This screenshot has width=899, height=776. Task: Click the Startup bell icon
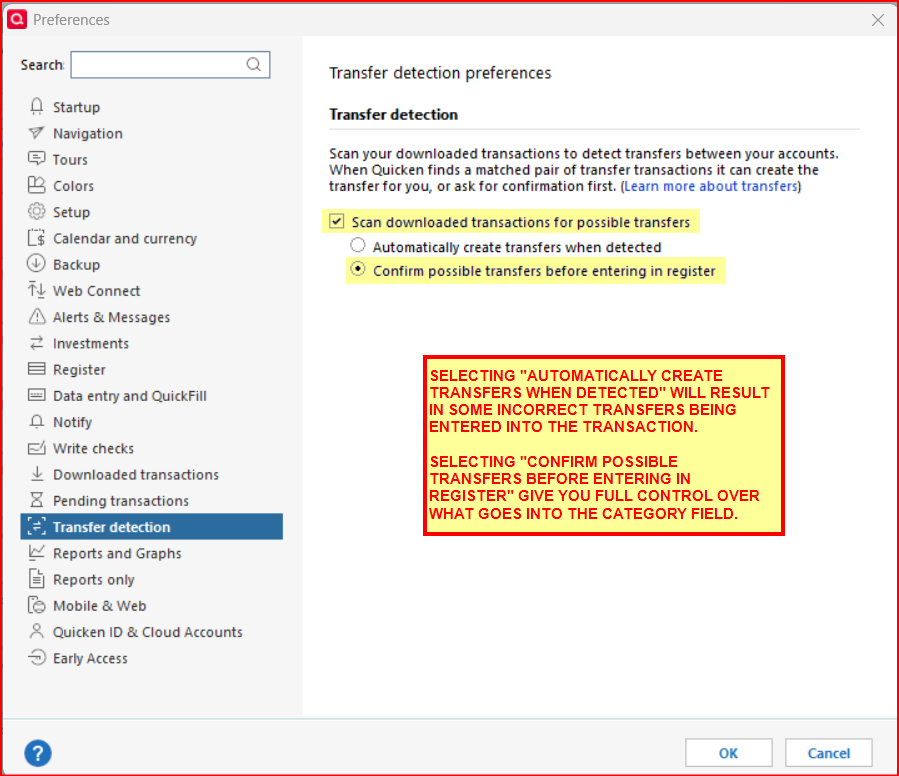(37, 107)
